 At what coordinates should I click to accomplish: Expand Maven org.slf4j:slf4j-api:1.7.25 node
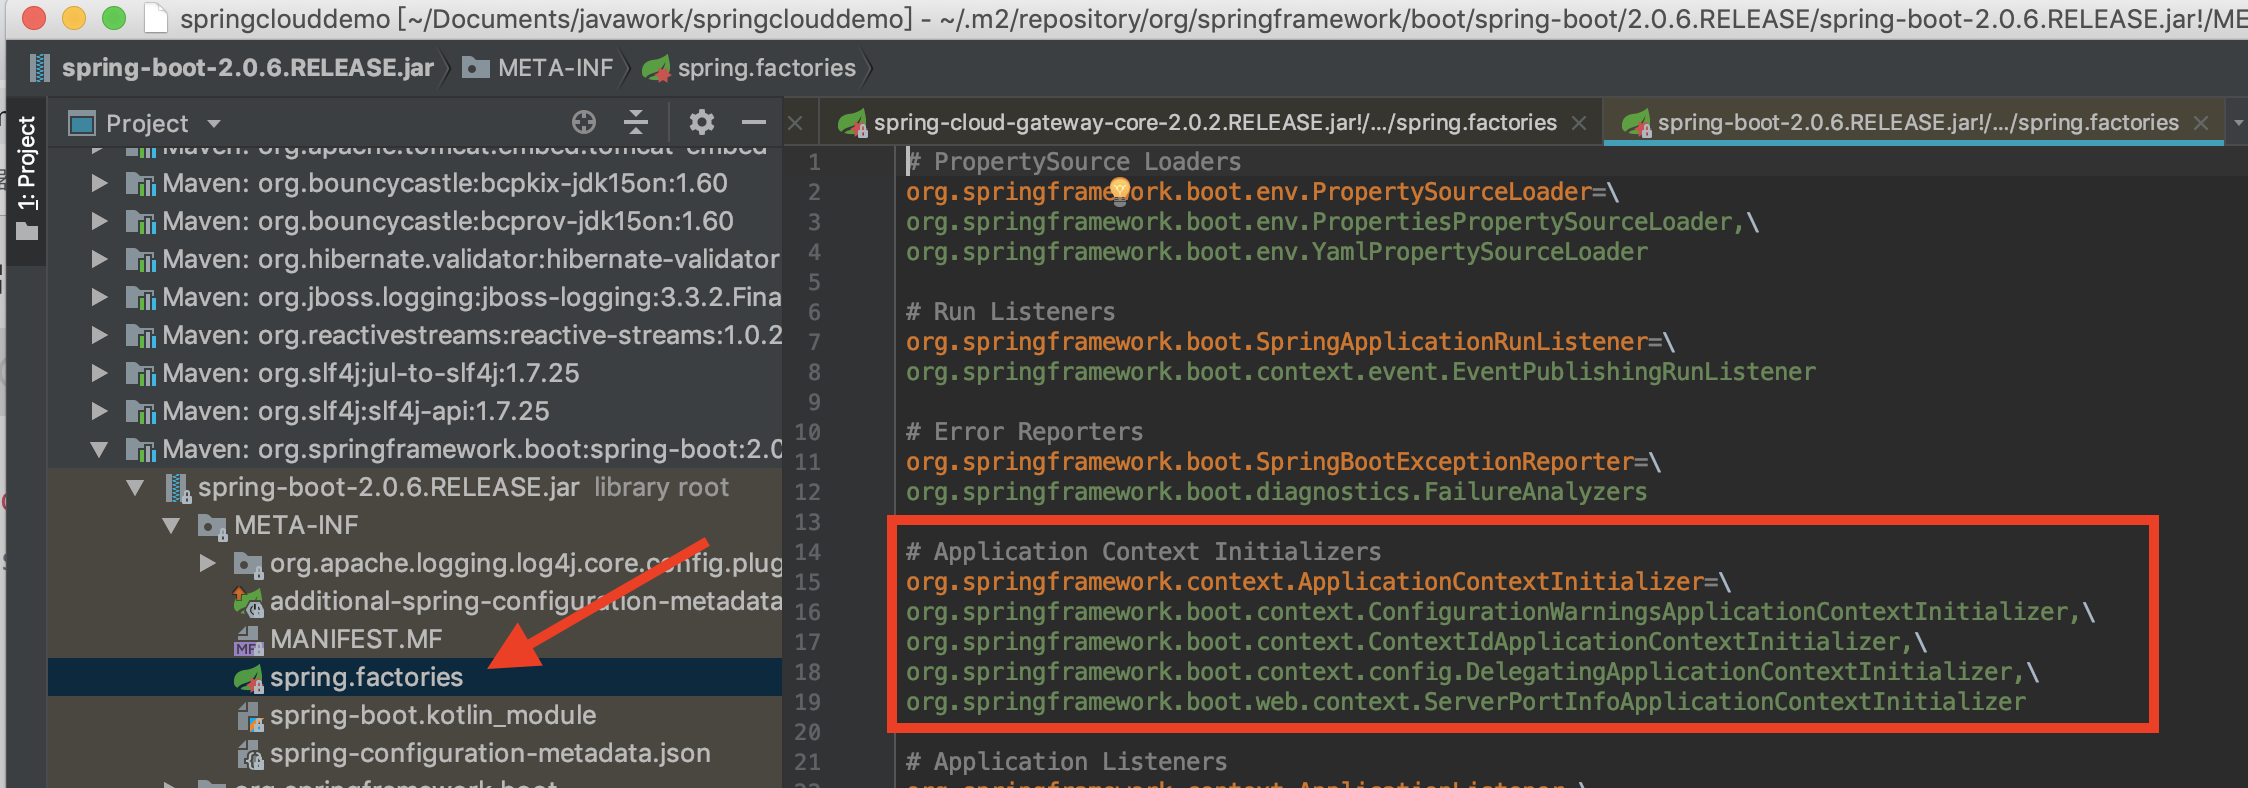pos(99,411)
